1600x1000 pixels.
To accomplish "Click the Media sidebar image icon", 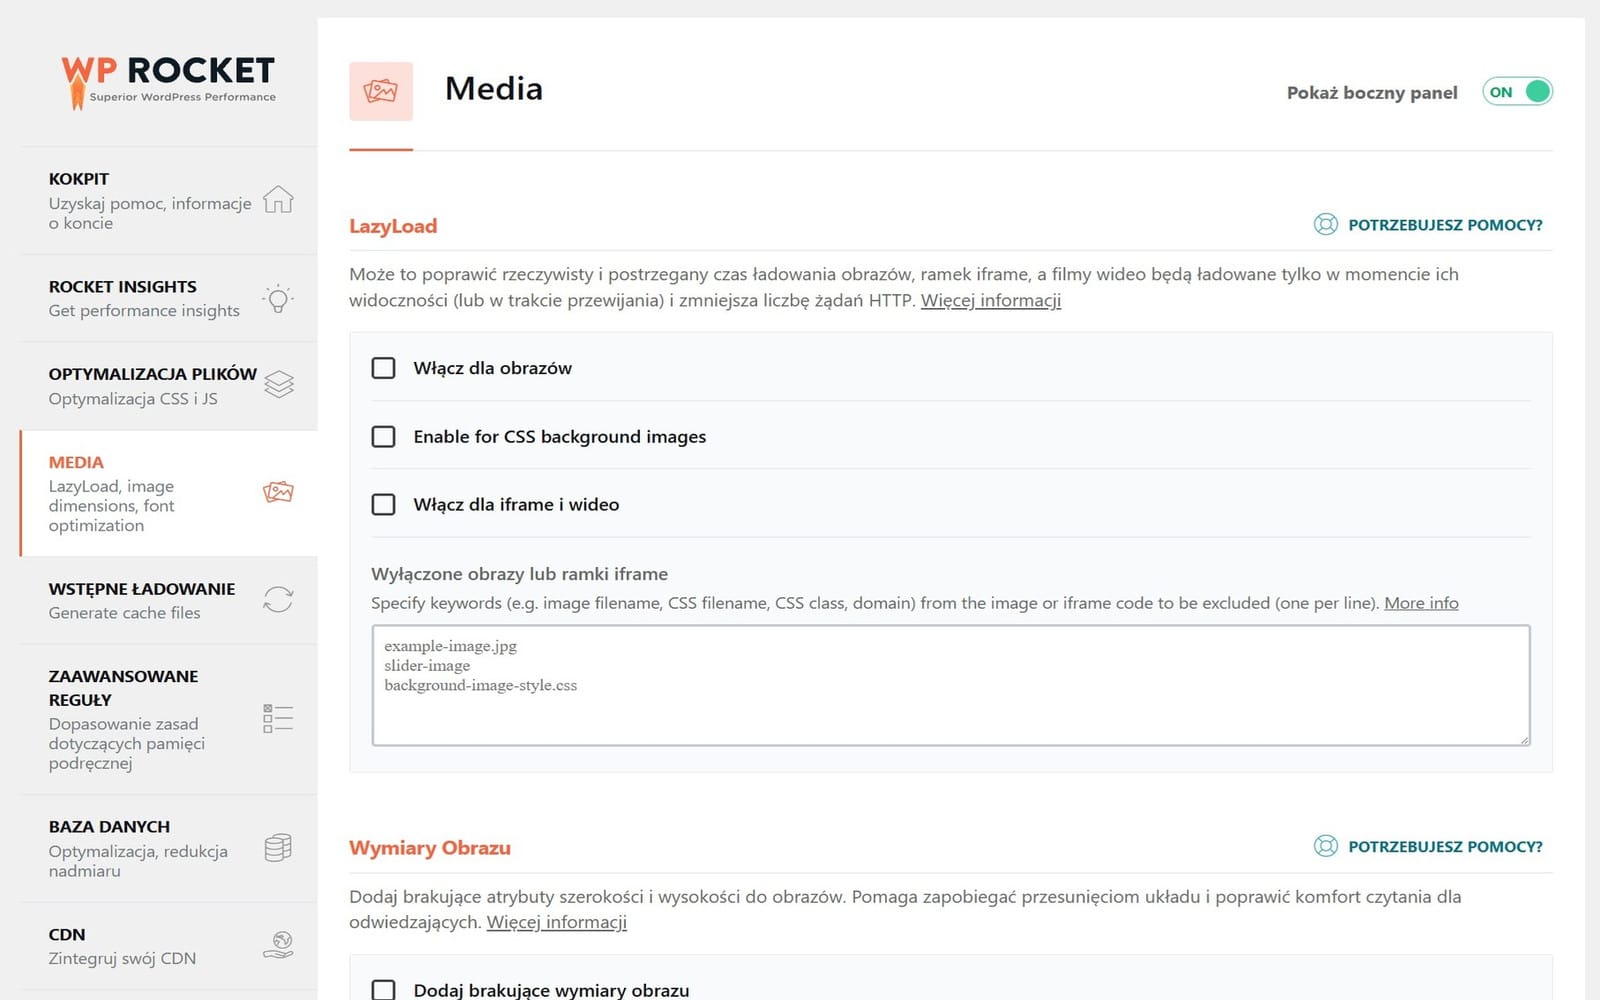I will tap(278, 492).
